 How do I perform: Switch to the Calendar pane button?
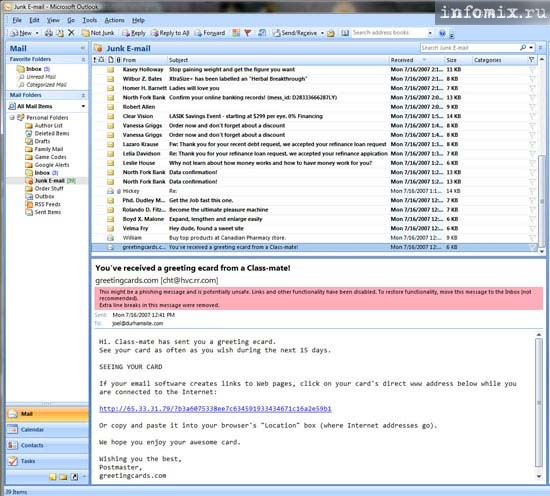pyautogui.click(x=47, y=429)
